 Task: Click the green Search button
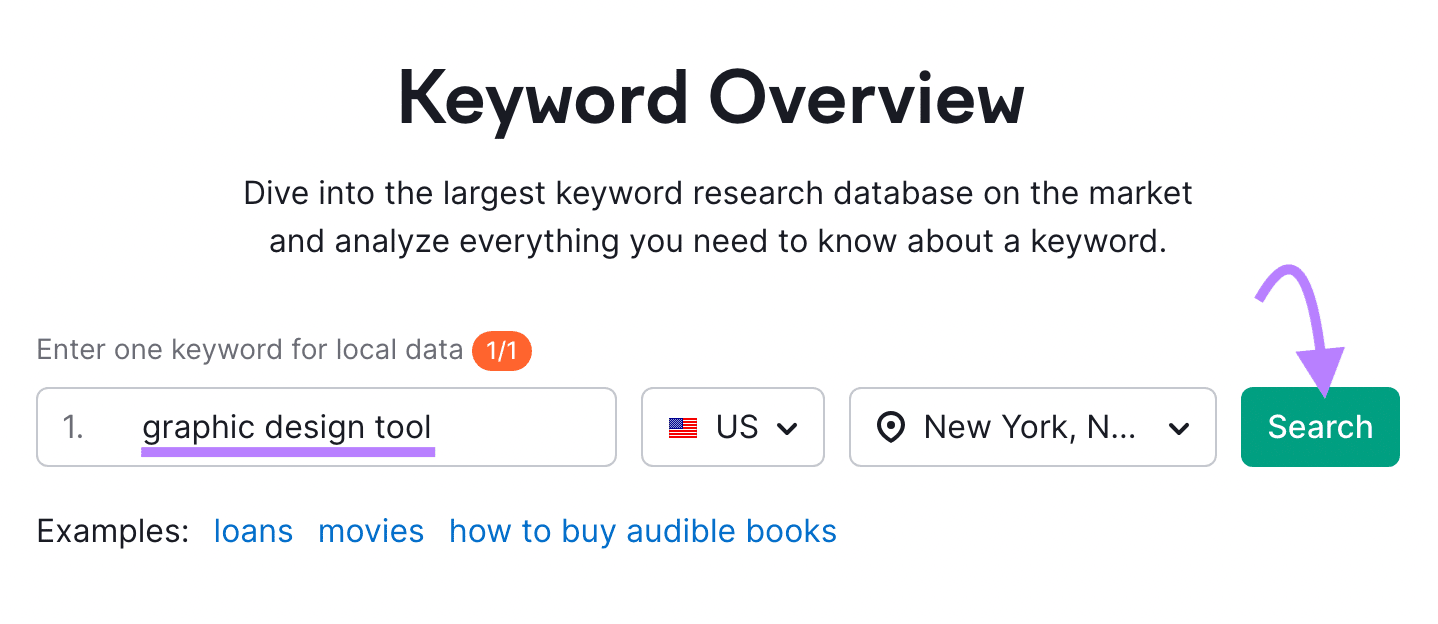pos(1319,427)
